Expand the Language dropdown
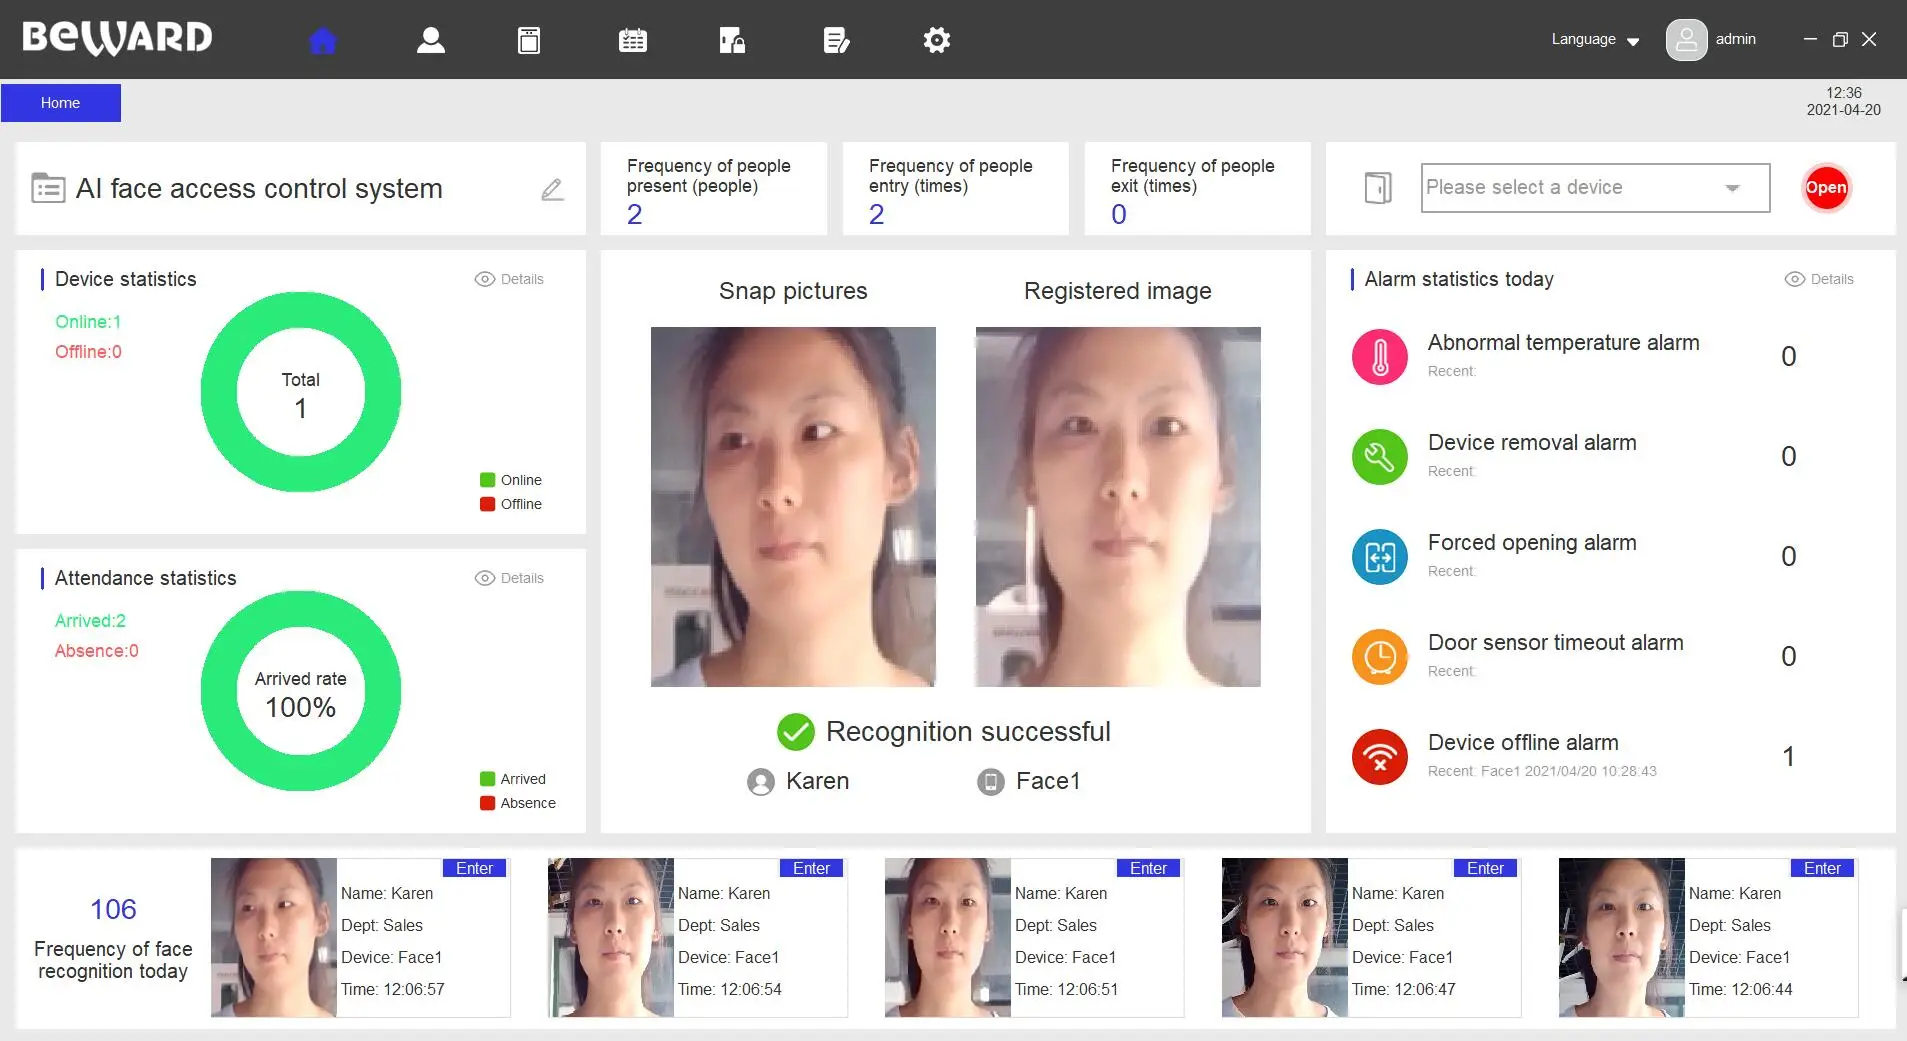Viewport: 1907px width, 1041px height. point(1595,40)
